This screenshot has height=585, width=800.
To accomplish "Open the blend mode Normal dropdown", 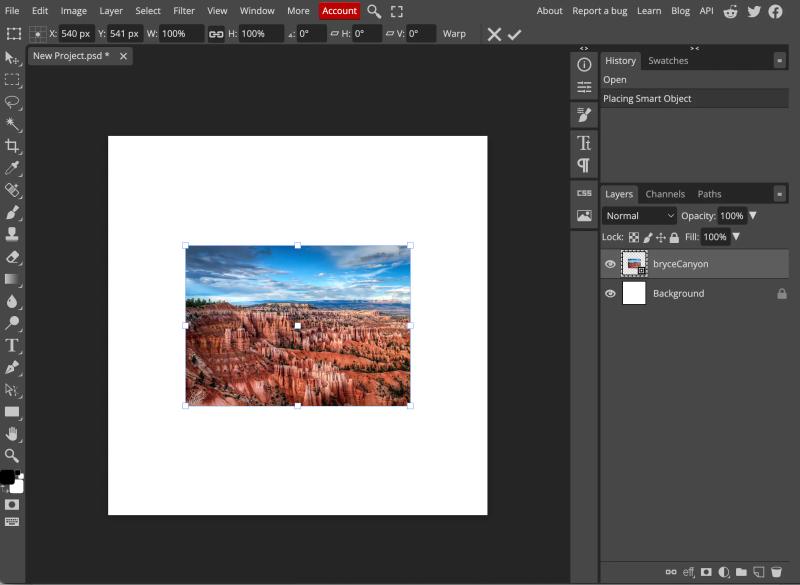I will (x=639, y=216).
